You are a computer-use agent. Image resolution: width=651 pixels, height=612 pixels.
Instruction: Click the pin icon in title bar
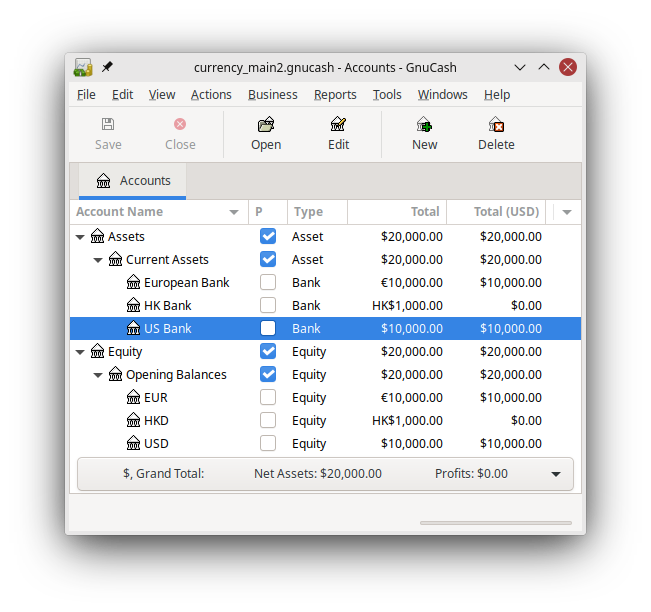point(108,67)
